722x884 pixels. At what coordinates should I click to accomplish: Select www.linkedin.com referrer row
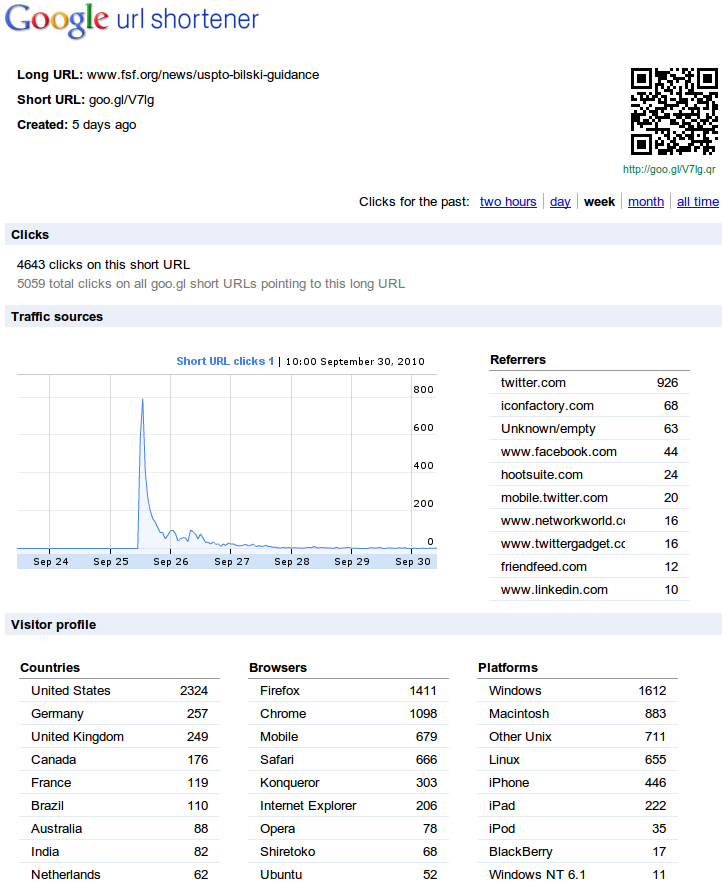[589, 590]
